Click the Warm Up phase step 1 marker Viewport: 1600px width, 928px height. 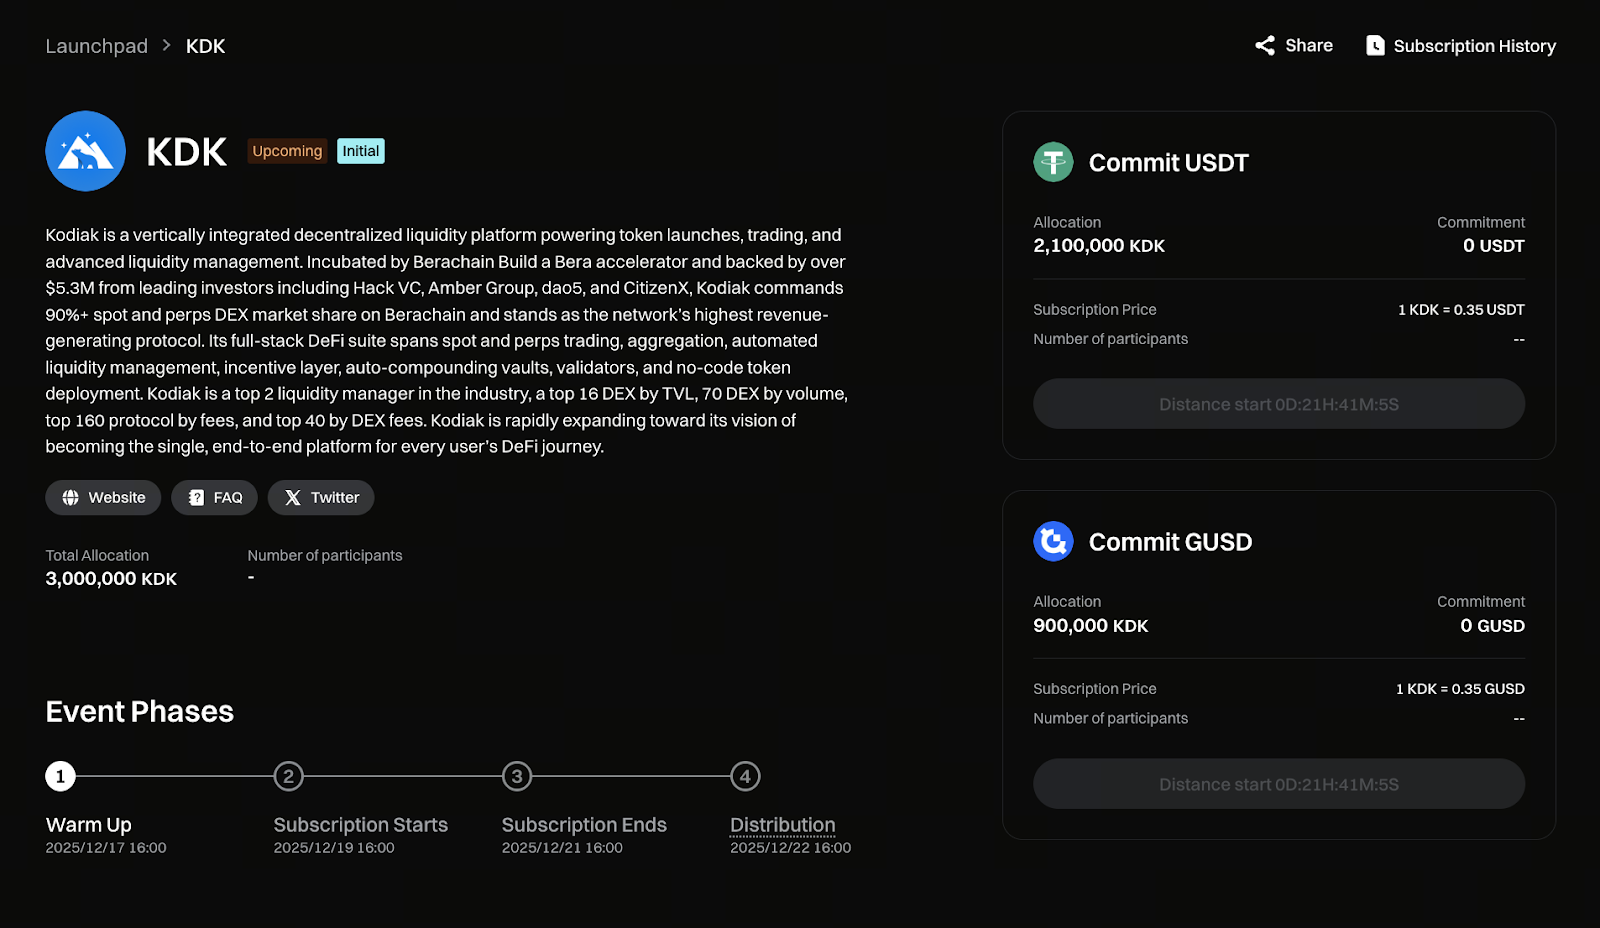(x=60, y=776)
